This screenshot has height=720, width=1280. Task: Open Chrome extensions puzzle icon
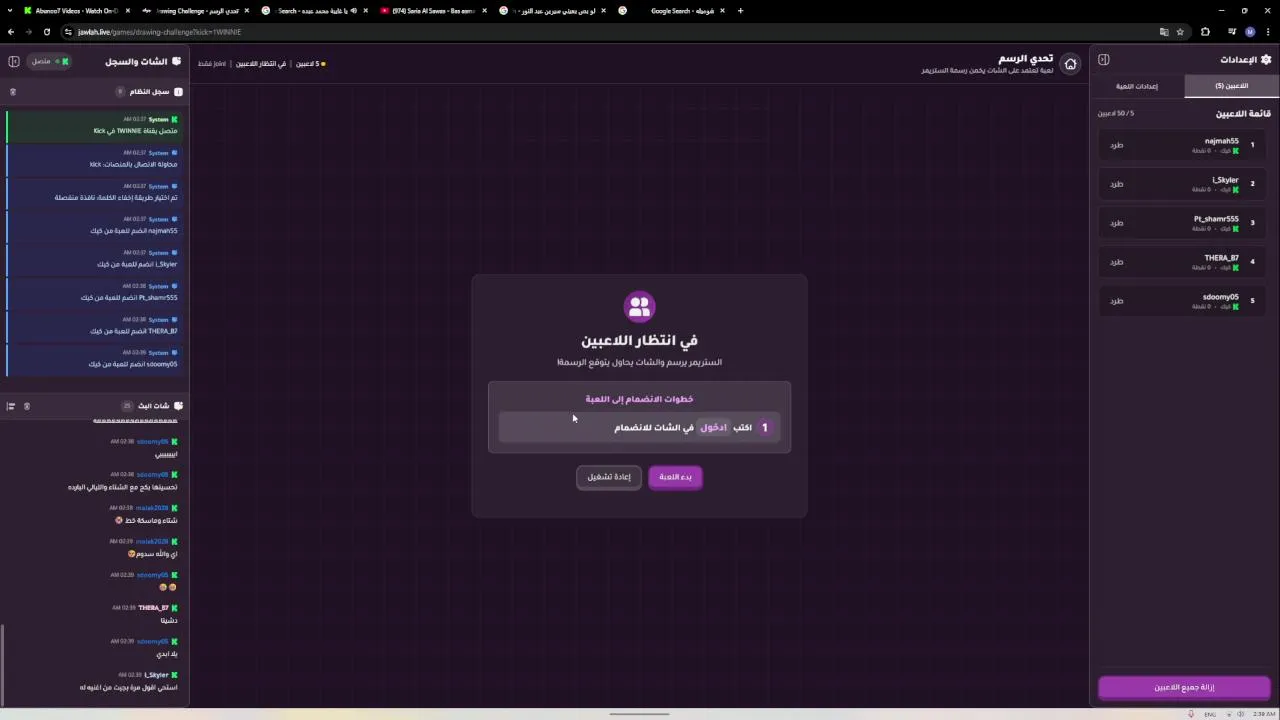click(1205, 32)
